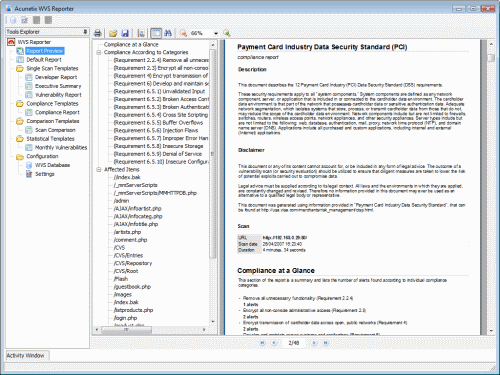Click the Print report icon
Screen dimensions: 500x375
[98, 33]
